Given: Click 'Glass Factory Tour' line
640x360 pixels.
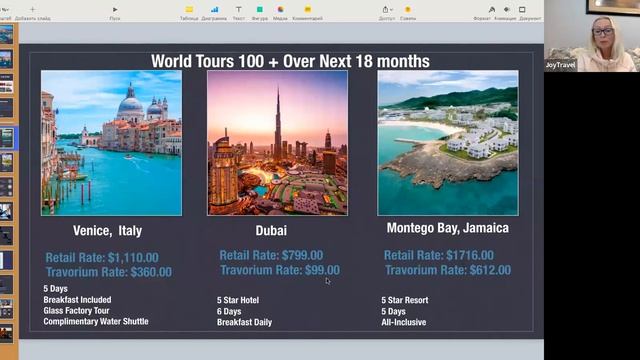Looking at the screenshot, I should pos(76,311).
